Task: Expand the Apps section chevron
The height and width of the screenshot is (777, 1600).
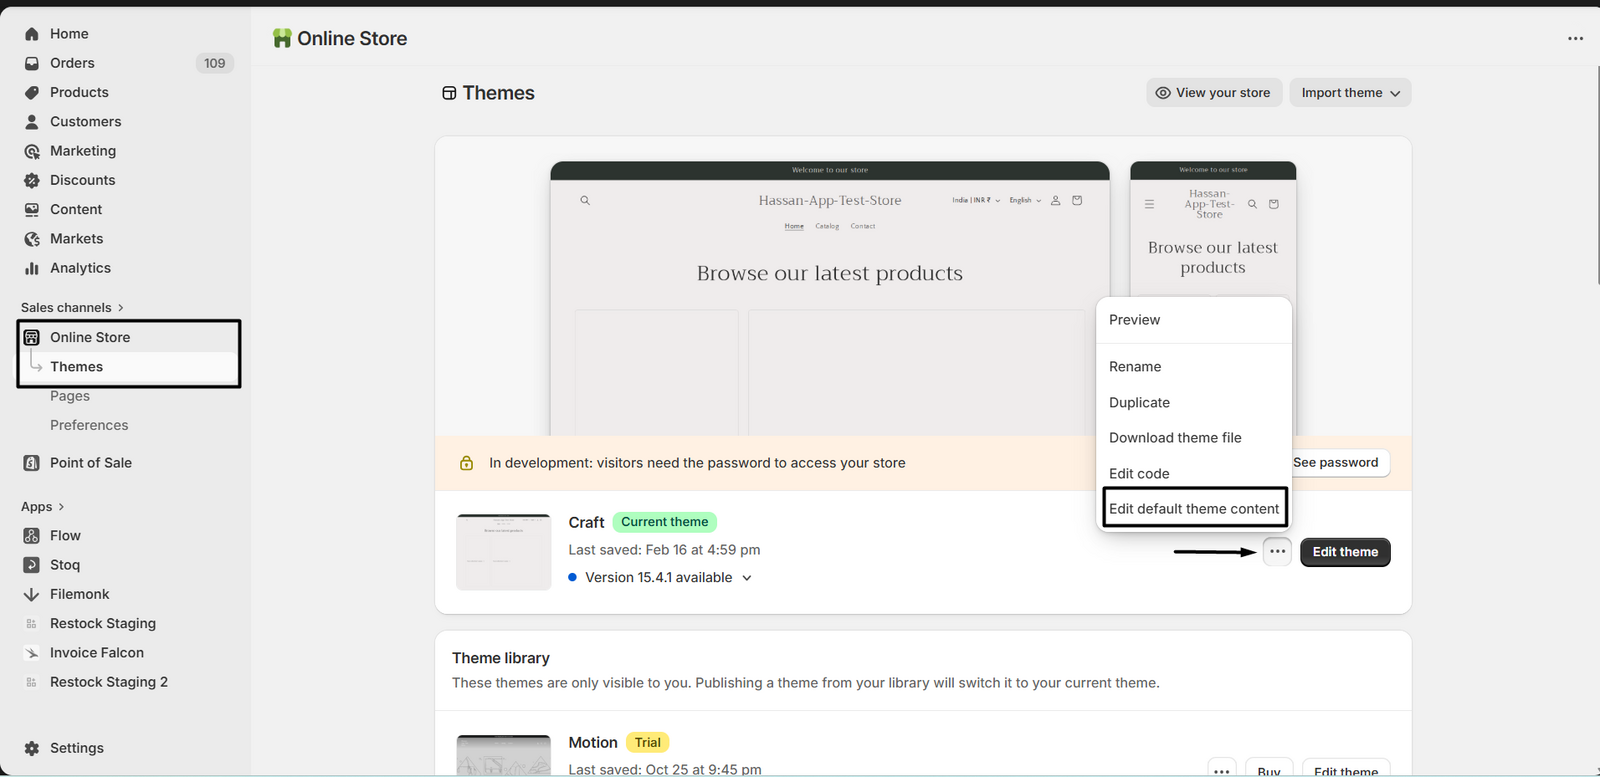Action: (61, 507)
